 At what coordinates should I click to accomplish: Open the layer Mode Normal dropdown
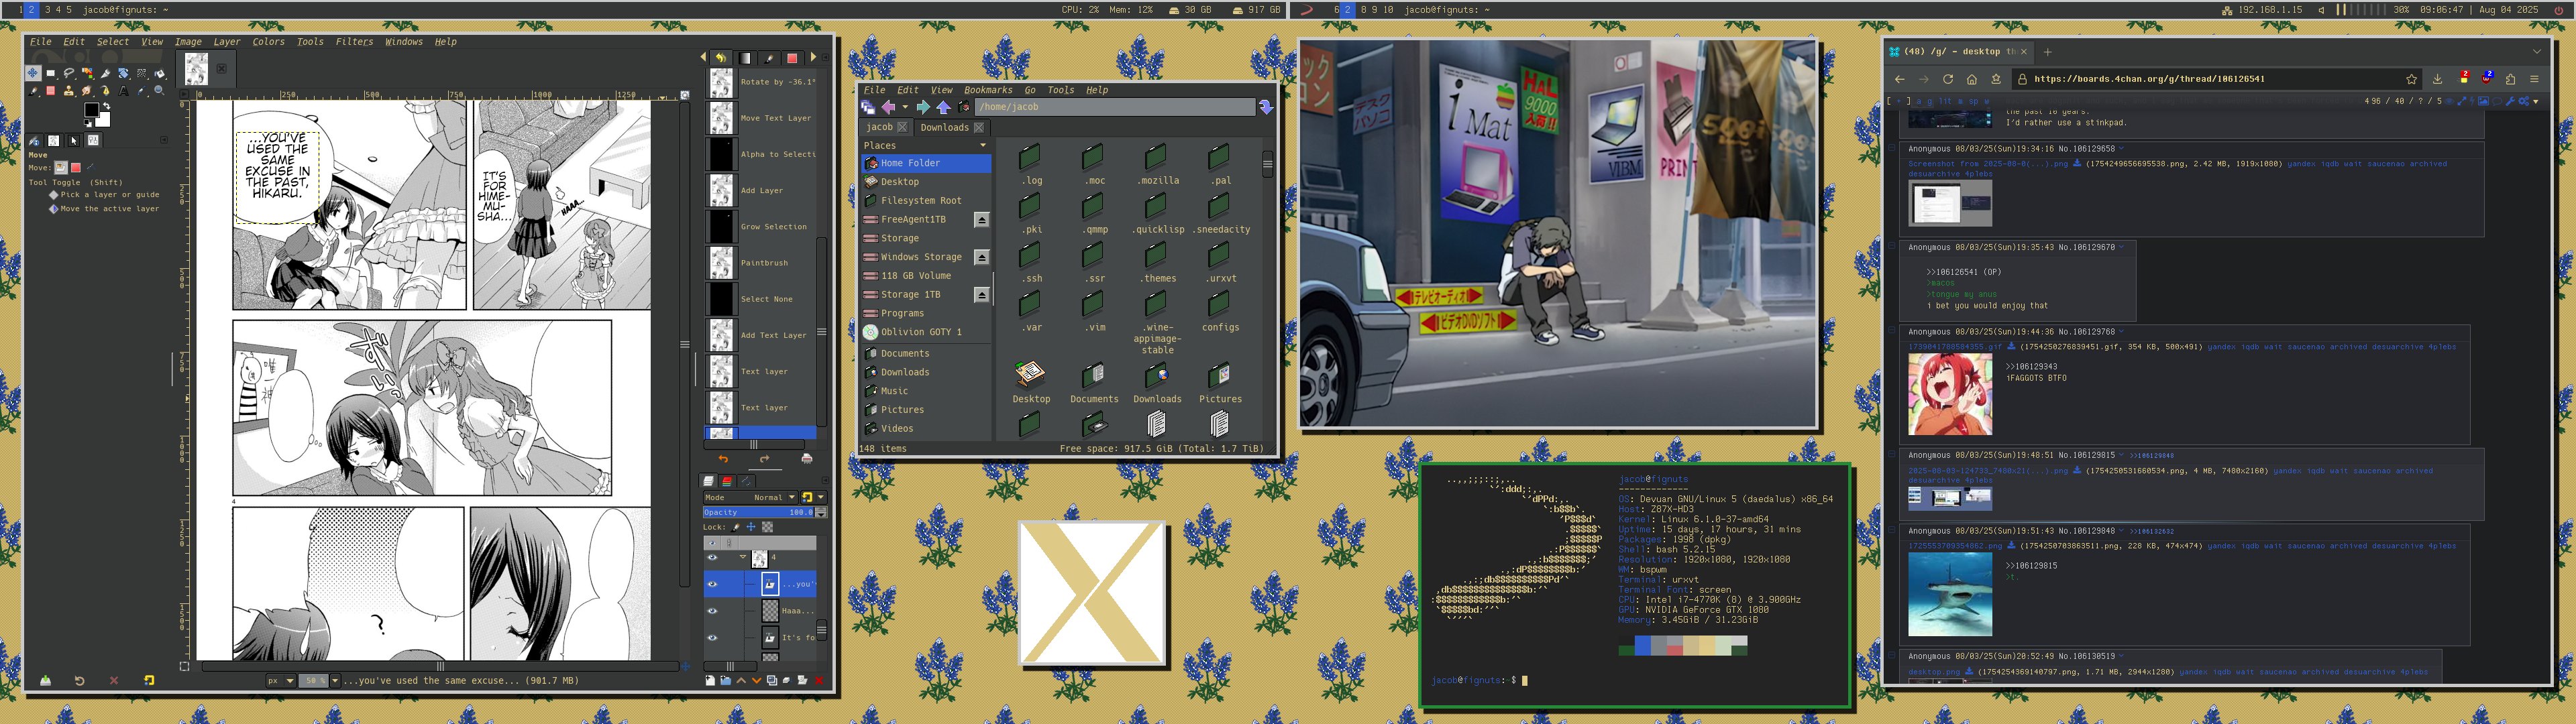[750, 498]
